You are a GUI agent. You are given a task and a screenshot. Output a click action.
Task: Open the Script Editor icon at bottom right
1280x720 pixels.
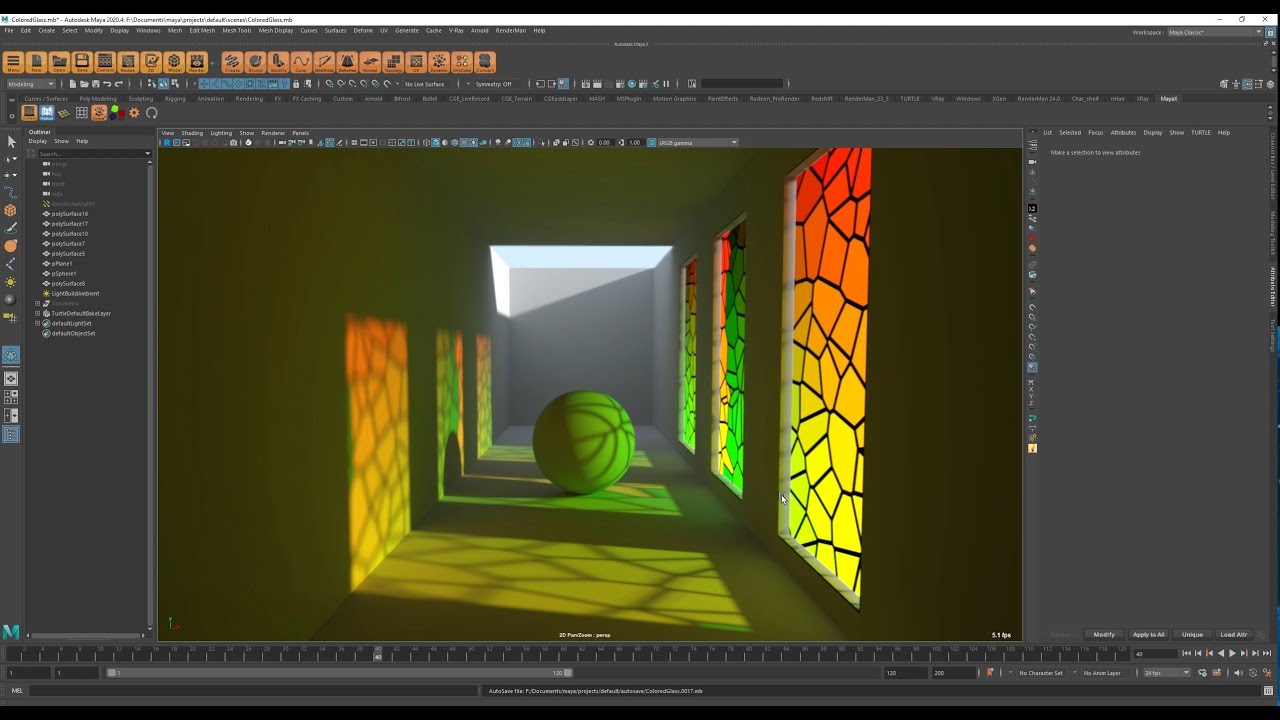coord(1268,691)
